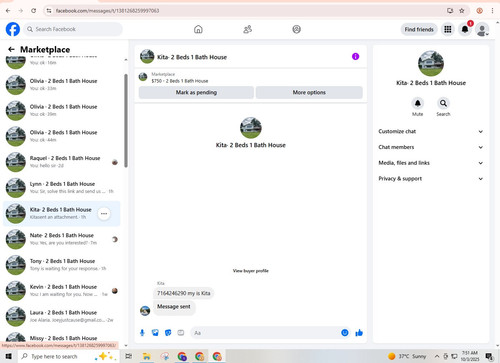The width and height of the screenshot is (500, 363).
Task: Open Olivia conversation from 39m ago
Action: (x=62, y=110)
